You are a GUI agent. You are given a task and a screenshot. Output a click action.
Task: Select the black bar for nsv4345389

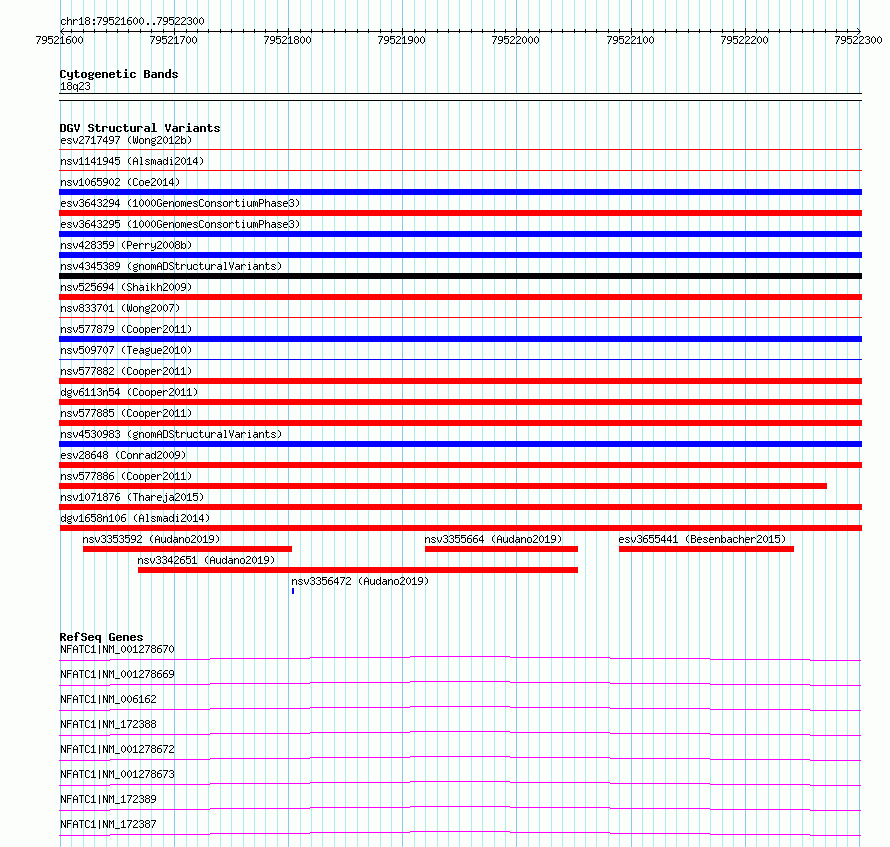tap(460, 276)
